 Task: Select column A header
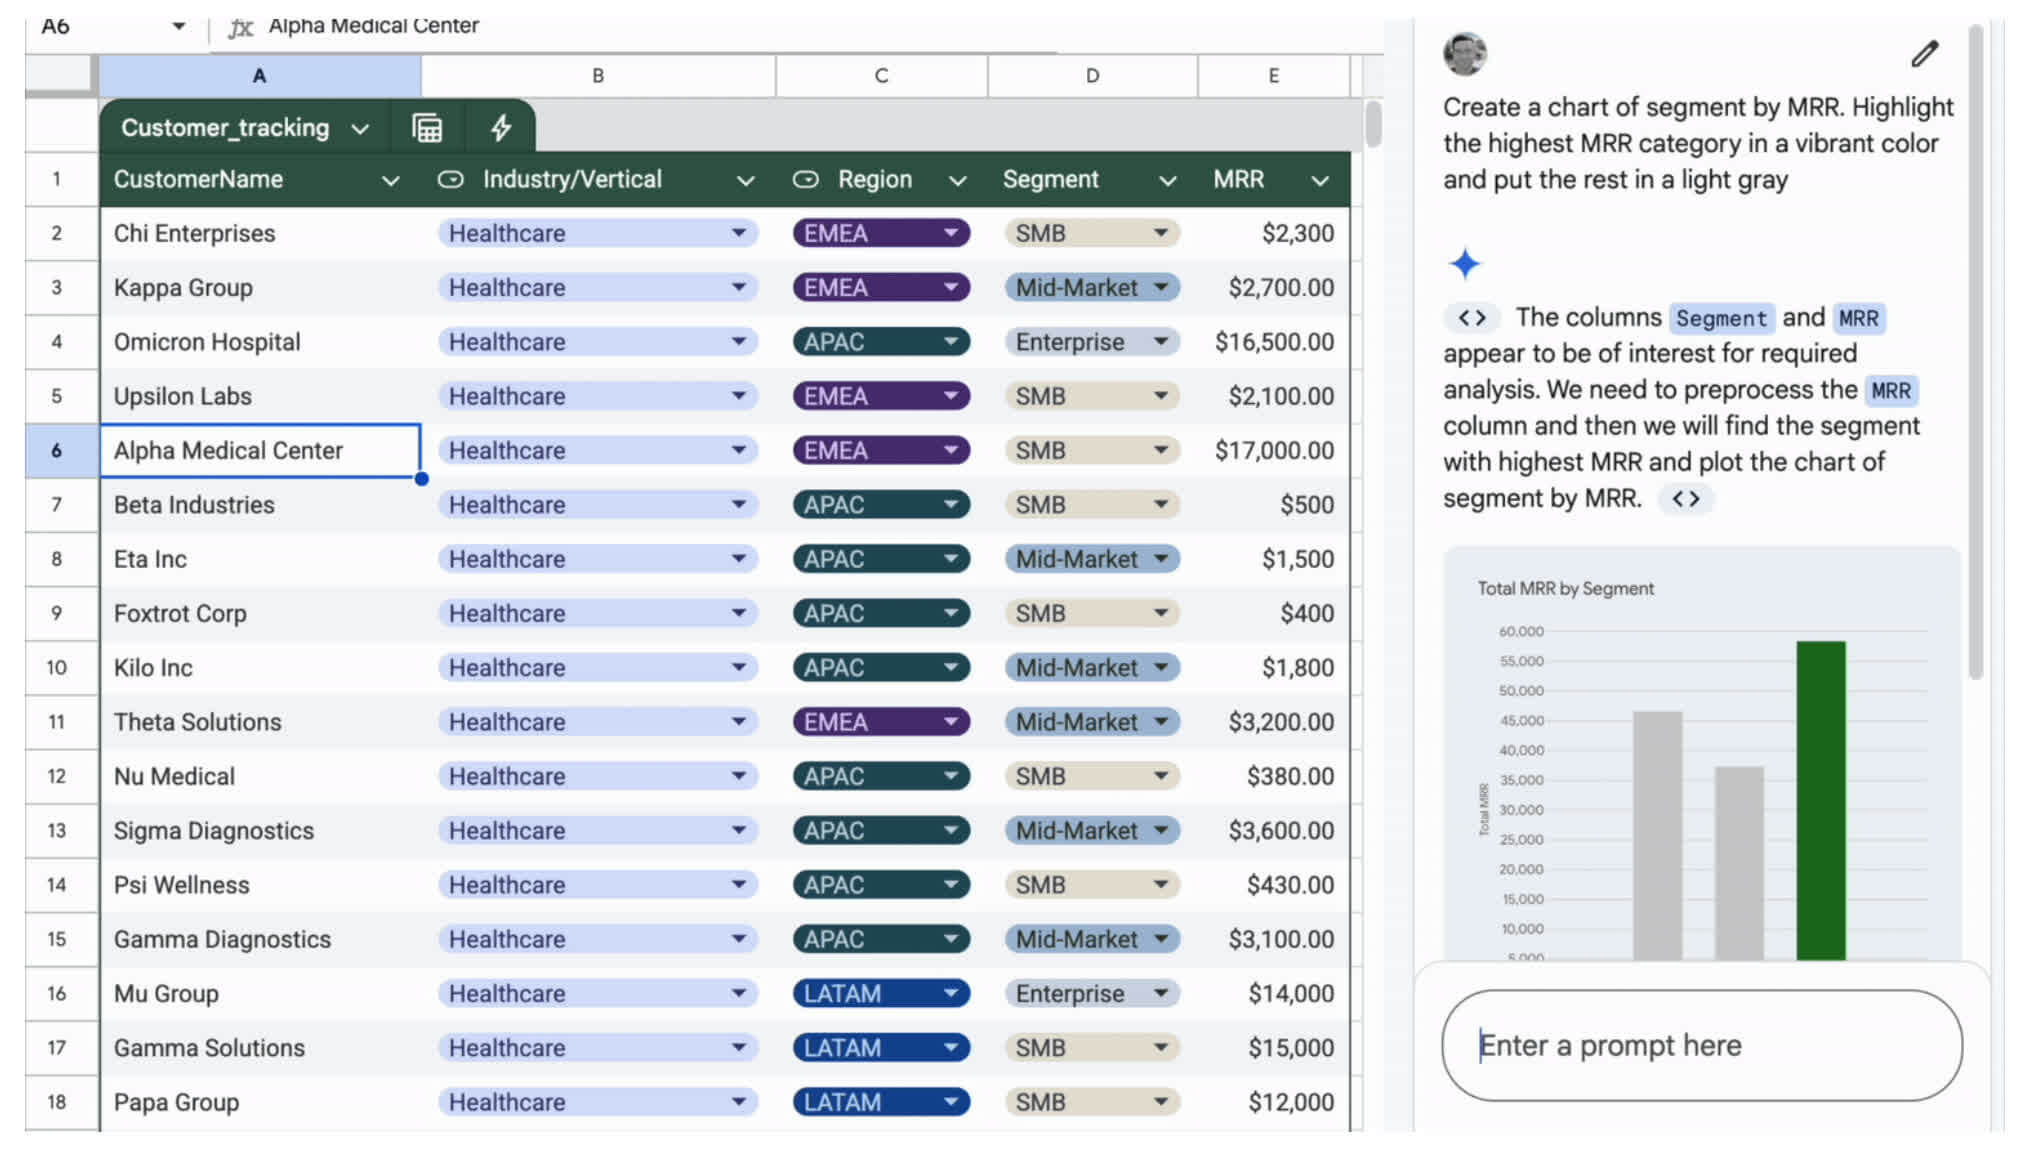(259, 75)
